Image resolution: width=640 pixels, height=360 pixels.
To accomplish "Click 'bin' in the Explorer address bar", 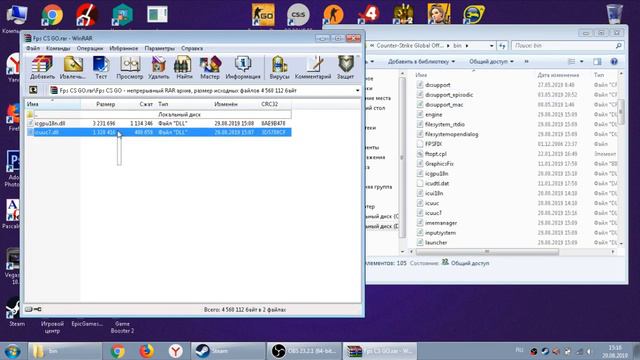I will tap(457, 46).
